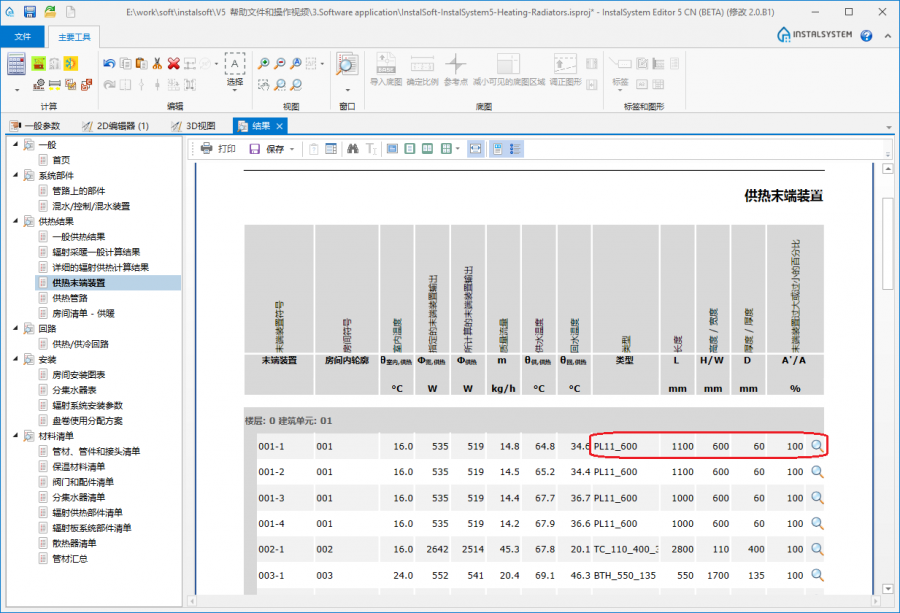Open the 保存 dropdown arrow
This screenshot has width=900, height=613.
pyautogui.click(x=292, y=149)
